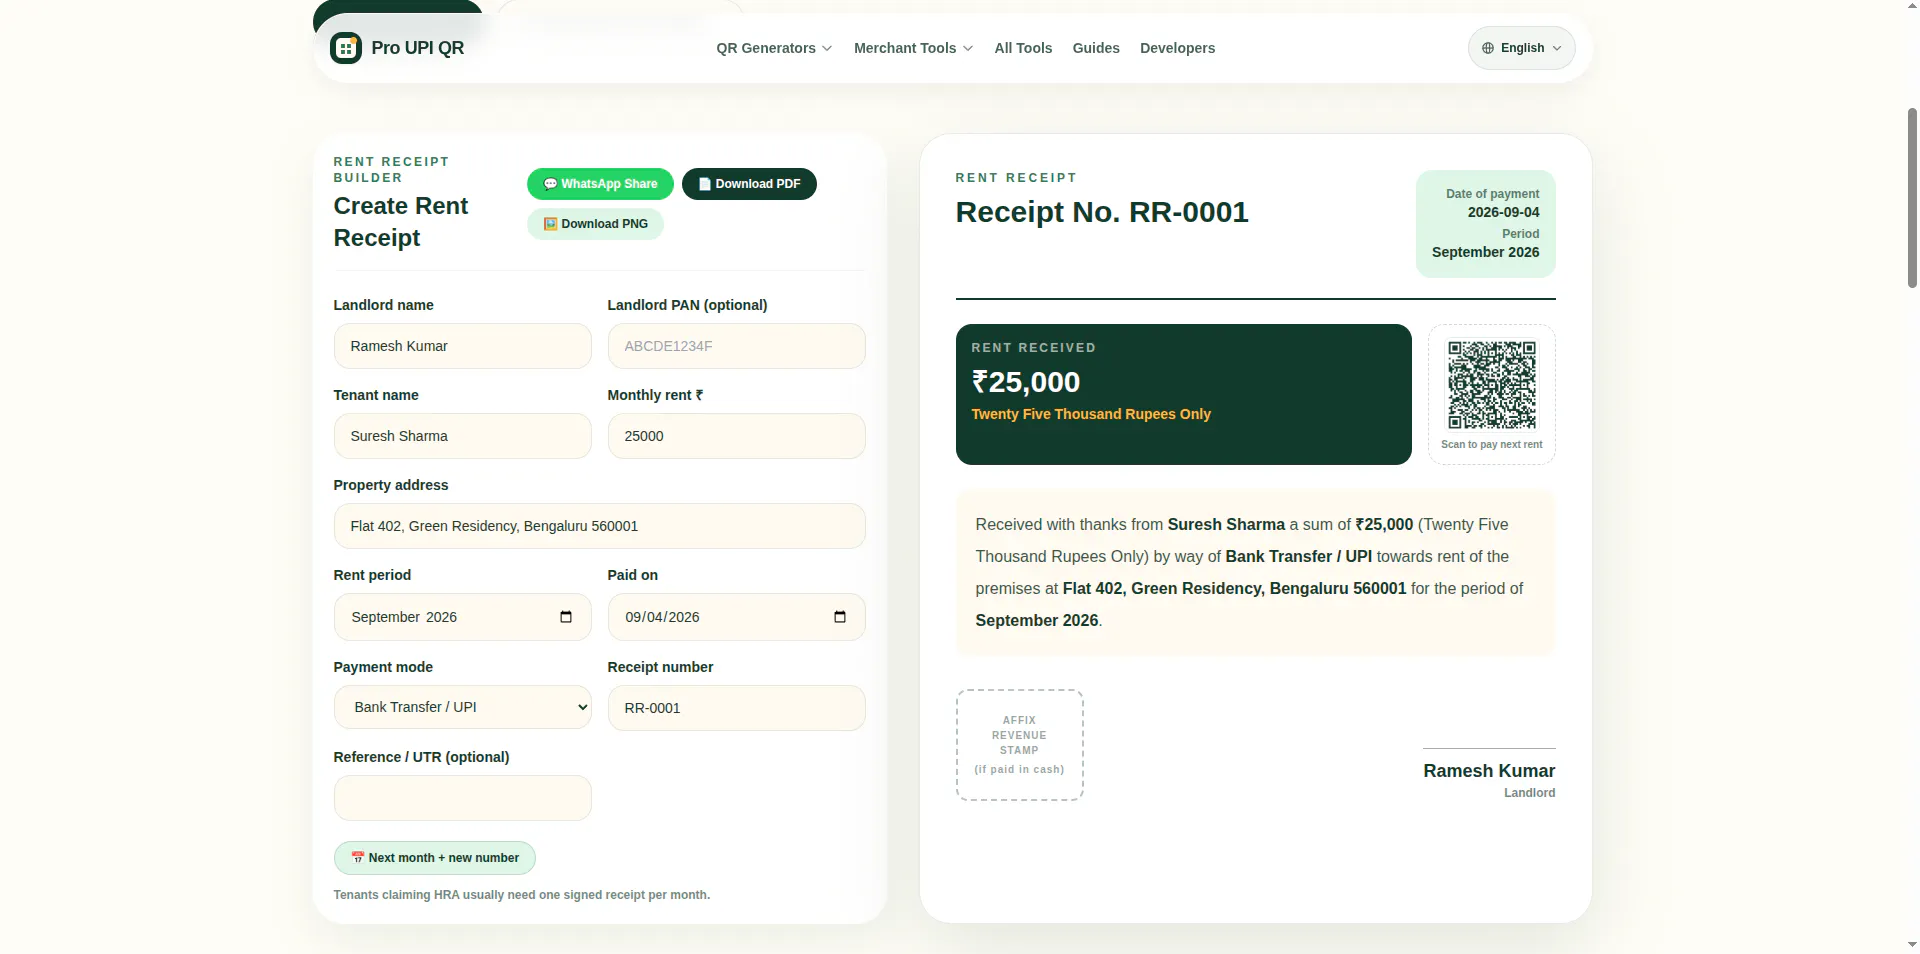The image size is (1920, 954).
Task: Click the globe icon in language selector
Action: 1488,48
